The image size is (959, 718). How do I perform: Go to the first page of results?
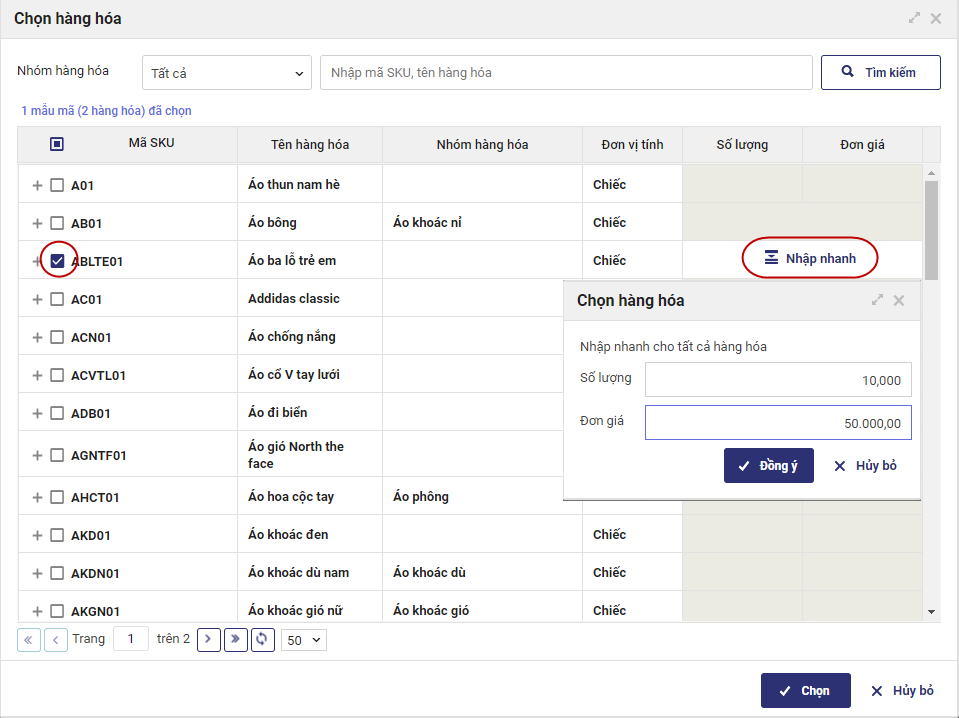pyautogui.click(x=29, y=639)
